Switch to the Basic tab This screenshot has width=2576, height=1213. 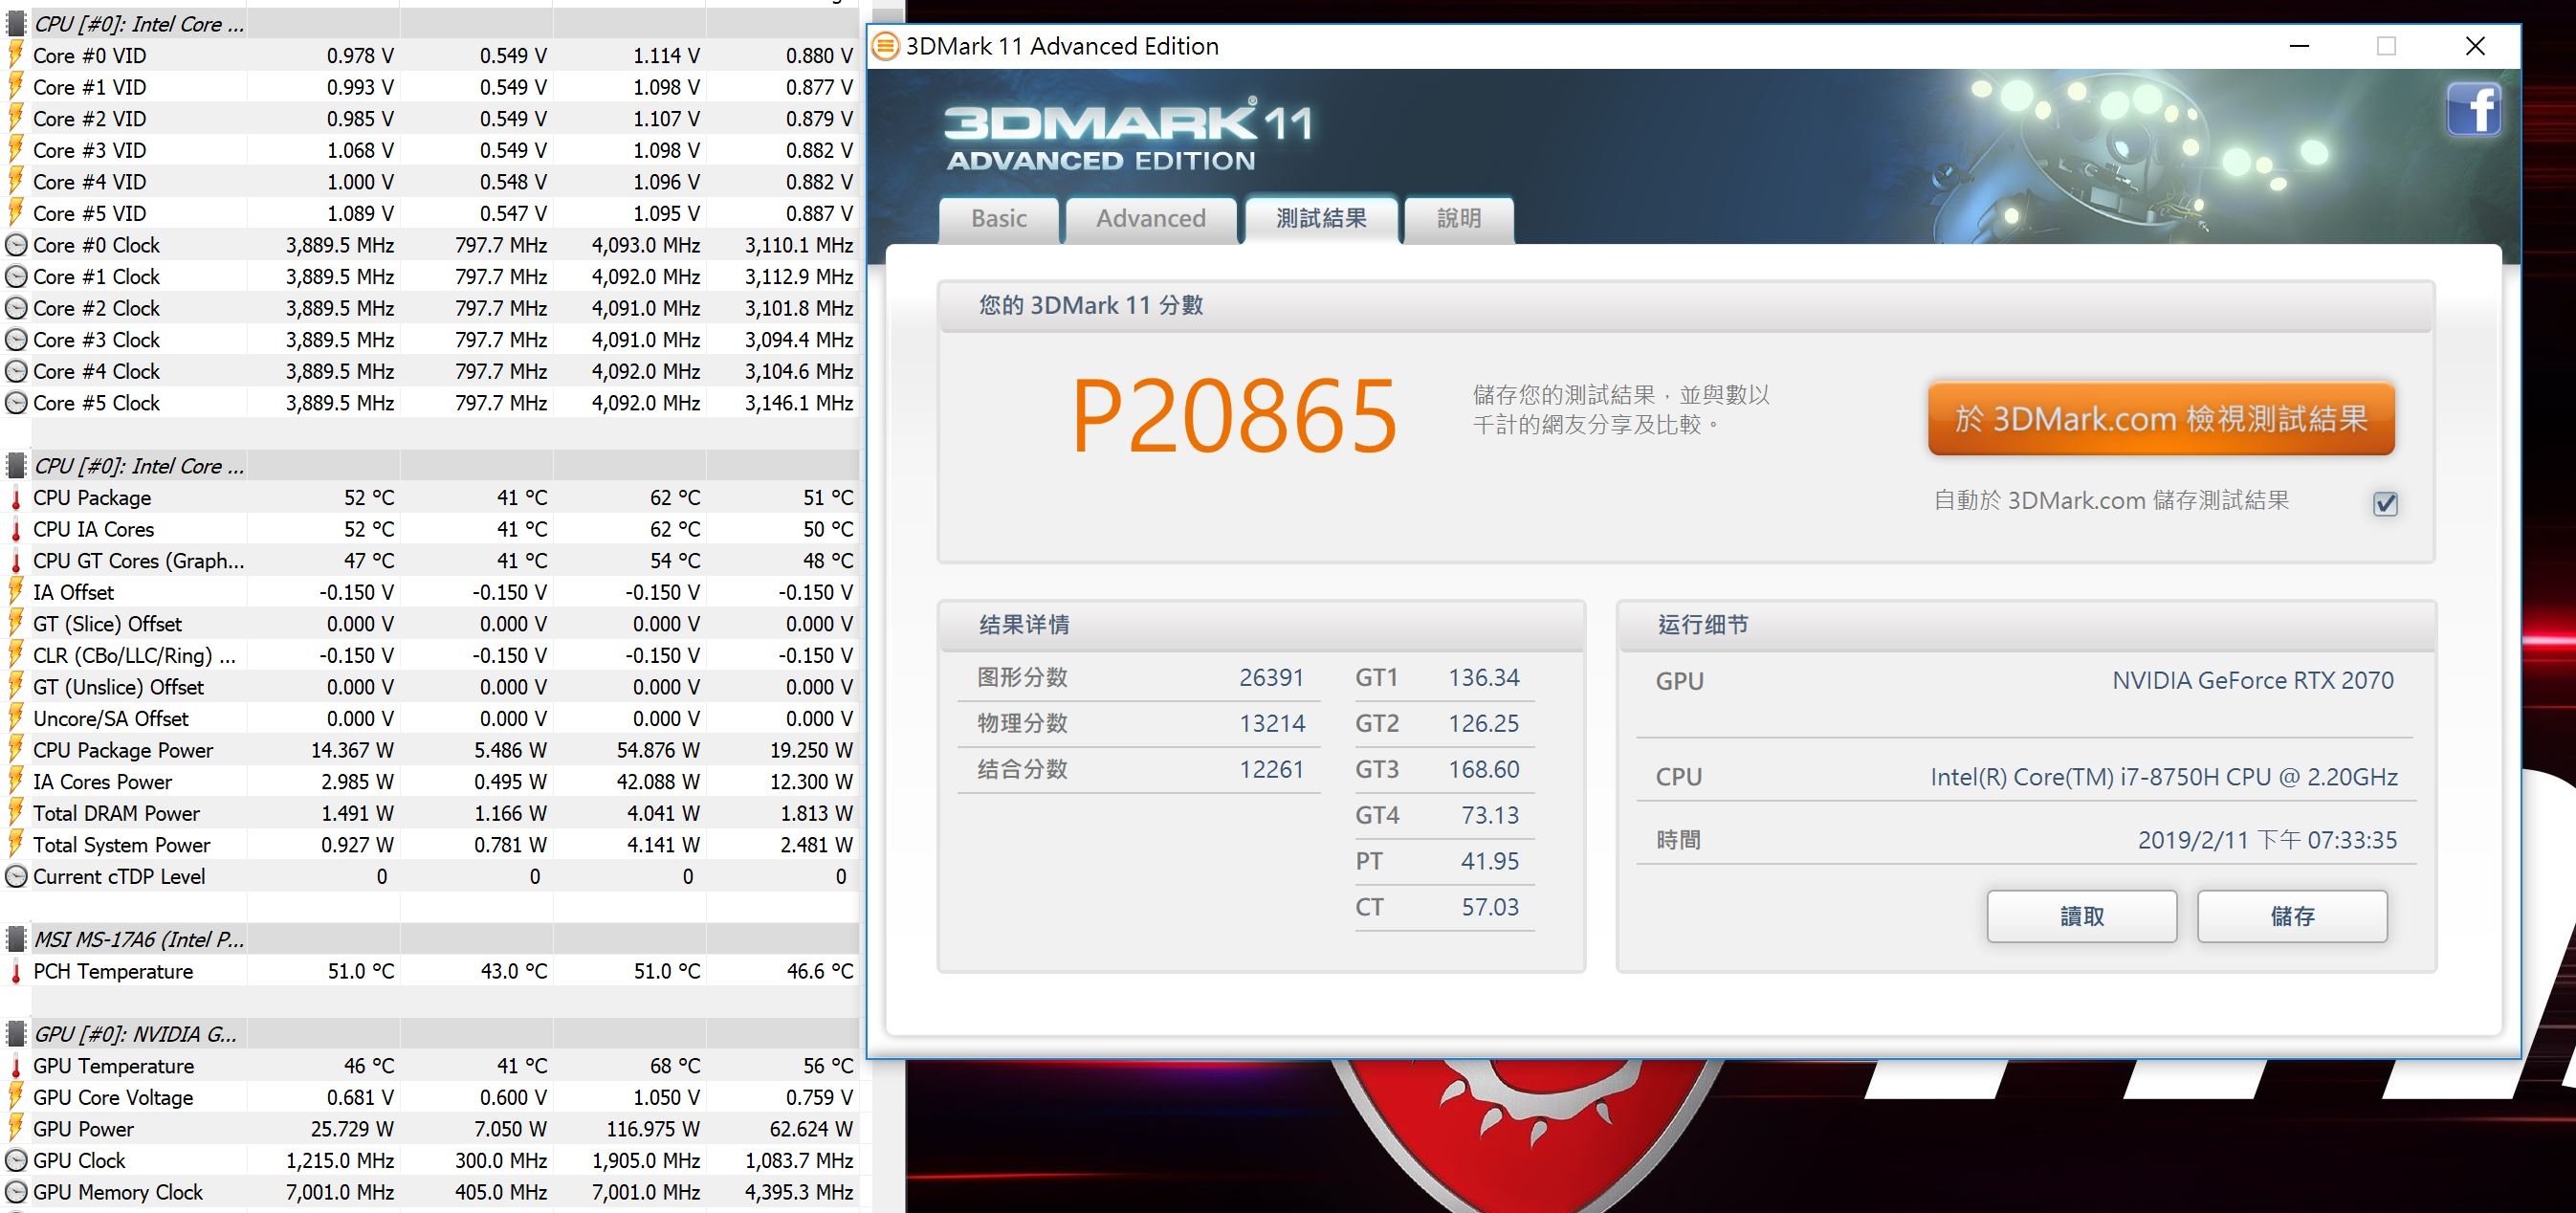click(998, 219)
